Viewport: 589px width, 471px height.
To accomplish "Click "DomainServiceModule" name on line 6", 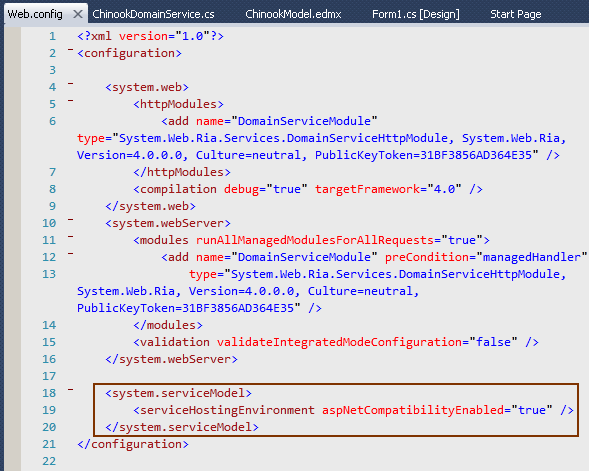I will [304, 121].
